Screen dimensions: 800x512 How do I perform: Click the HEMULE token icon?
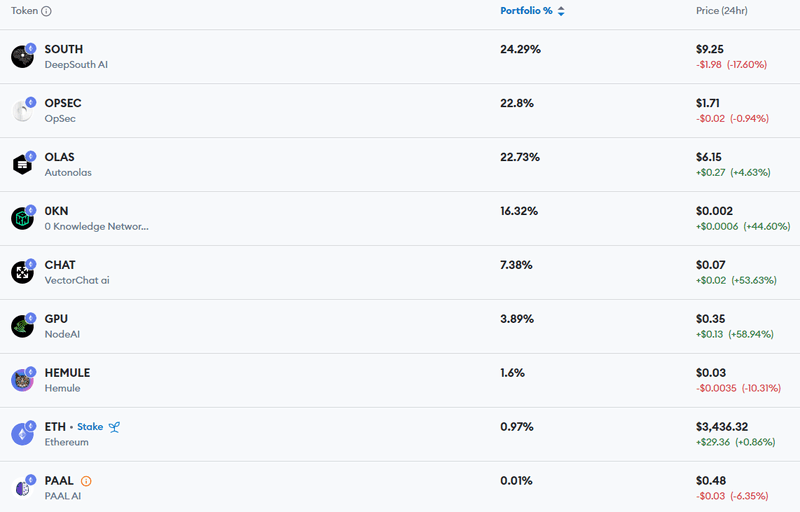tap(22, 380)
